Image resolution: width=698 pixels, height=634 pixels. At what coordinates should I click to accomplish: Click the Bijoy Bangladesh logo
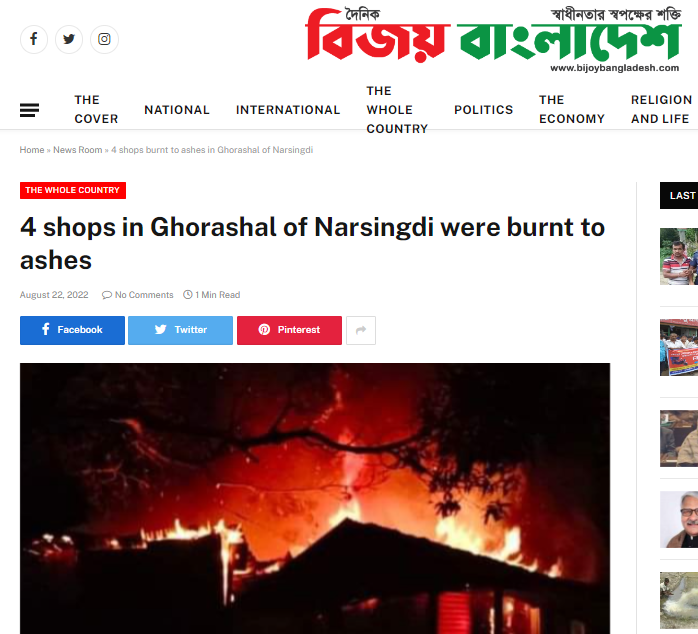click(x=493, y=40)
